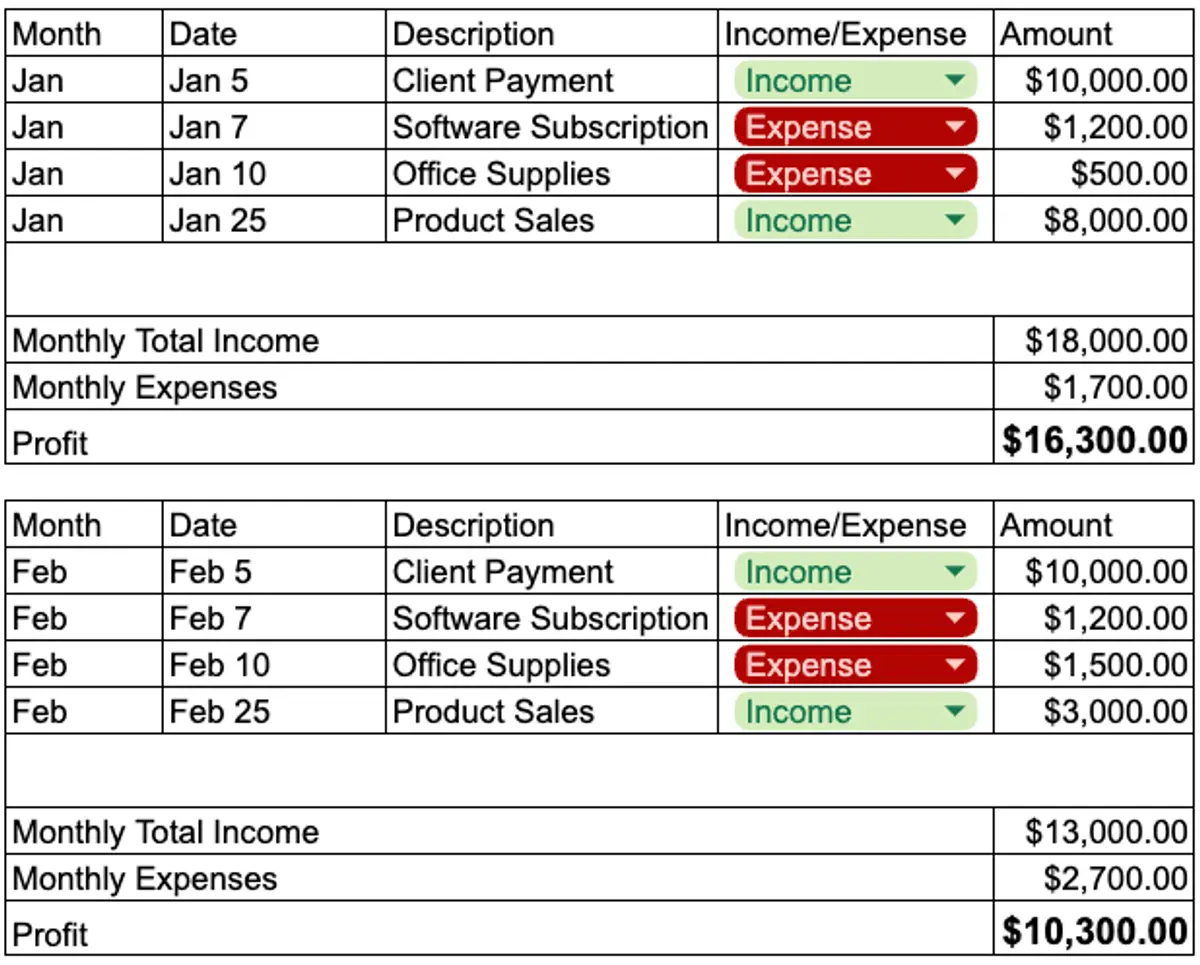Screen dimensions: 1200x965
Task: Click the $18,000.00 Monthly Total Income cell
Action: (x=1094, y=340)
